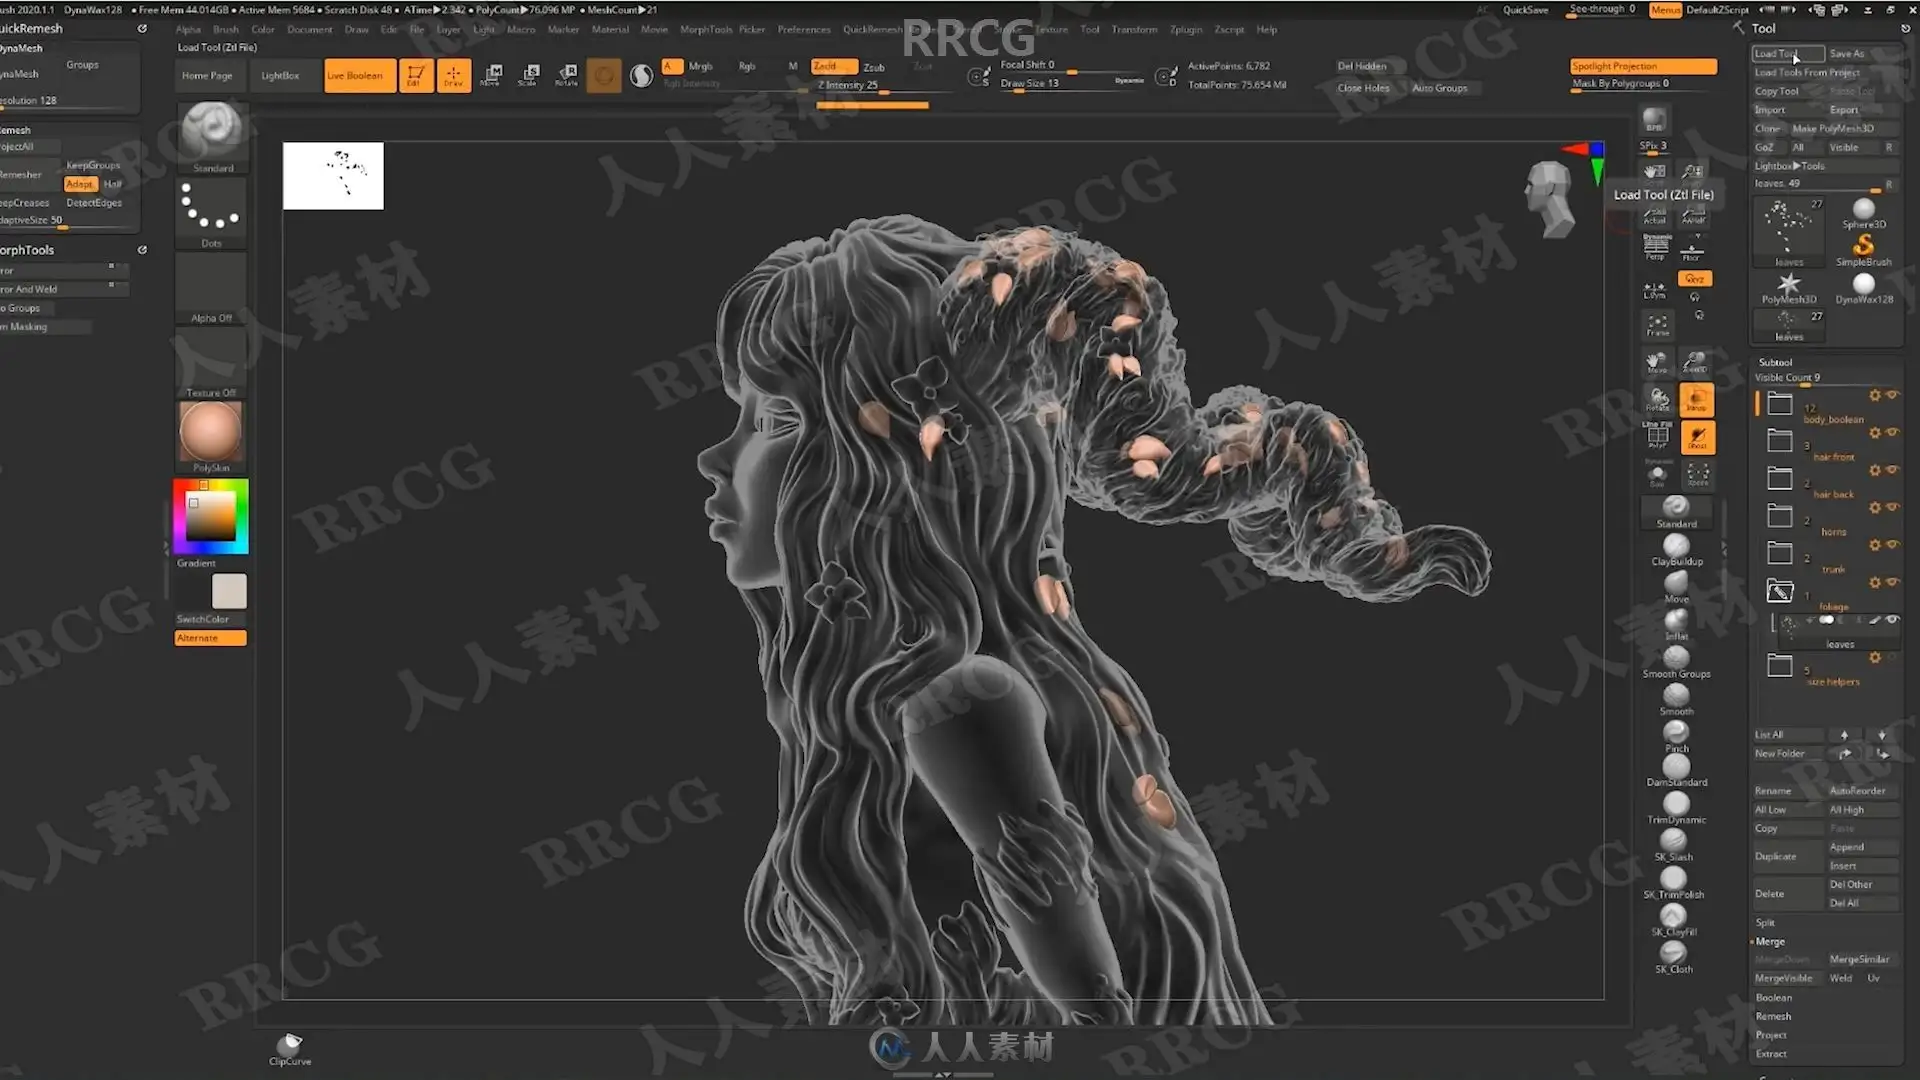Toggle Perspective distortion (Persp) icon

pos(1656,247)
